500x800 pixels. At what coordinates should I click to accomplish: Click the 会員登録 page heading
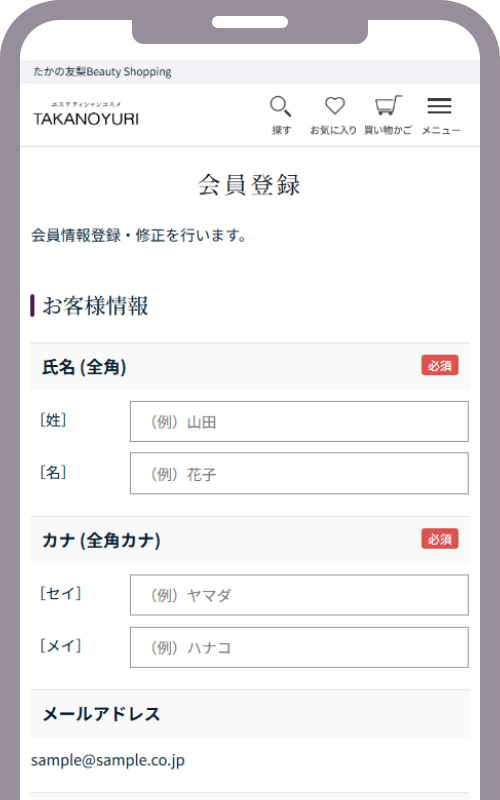pyautogui.click(x=249, y=185)
